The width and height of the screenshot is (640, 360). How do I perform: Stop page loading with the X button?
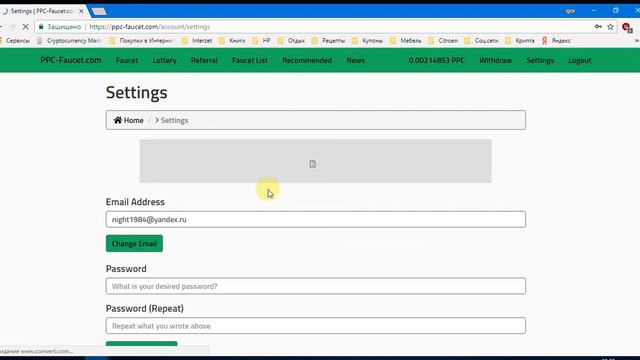25,27
